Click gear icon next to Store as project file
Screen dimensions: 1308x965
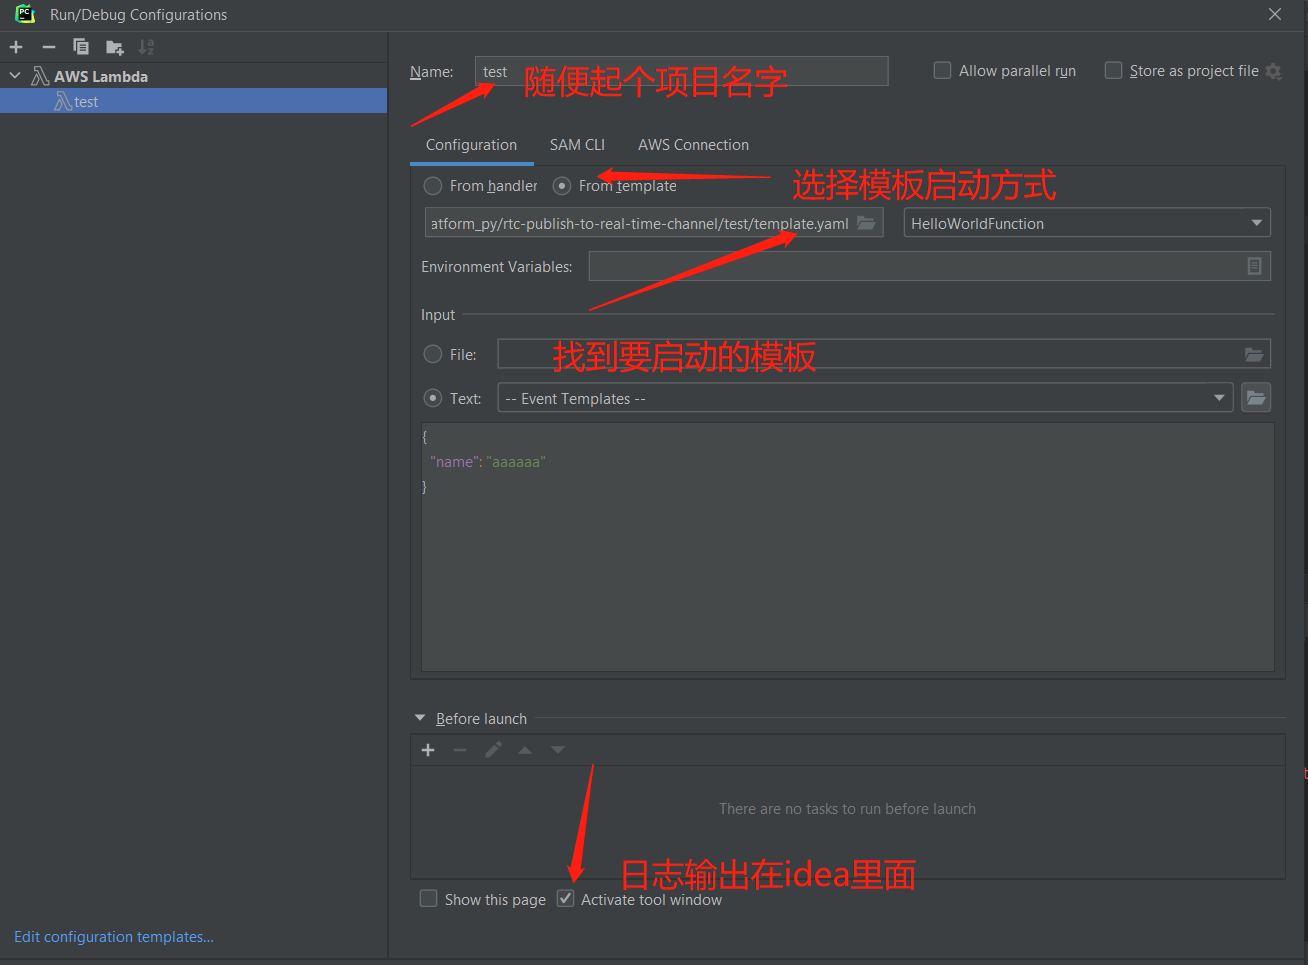click(1273, 71)
